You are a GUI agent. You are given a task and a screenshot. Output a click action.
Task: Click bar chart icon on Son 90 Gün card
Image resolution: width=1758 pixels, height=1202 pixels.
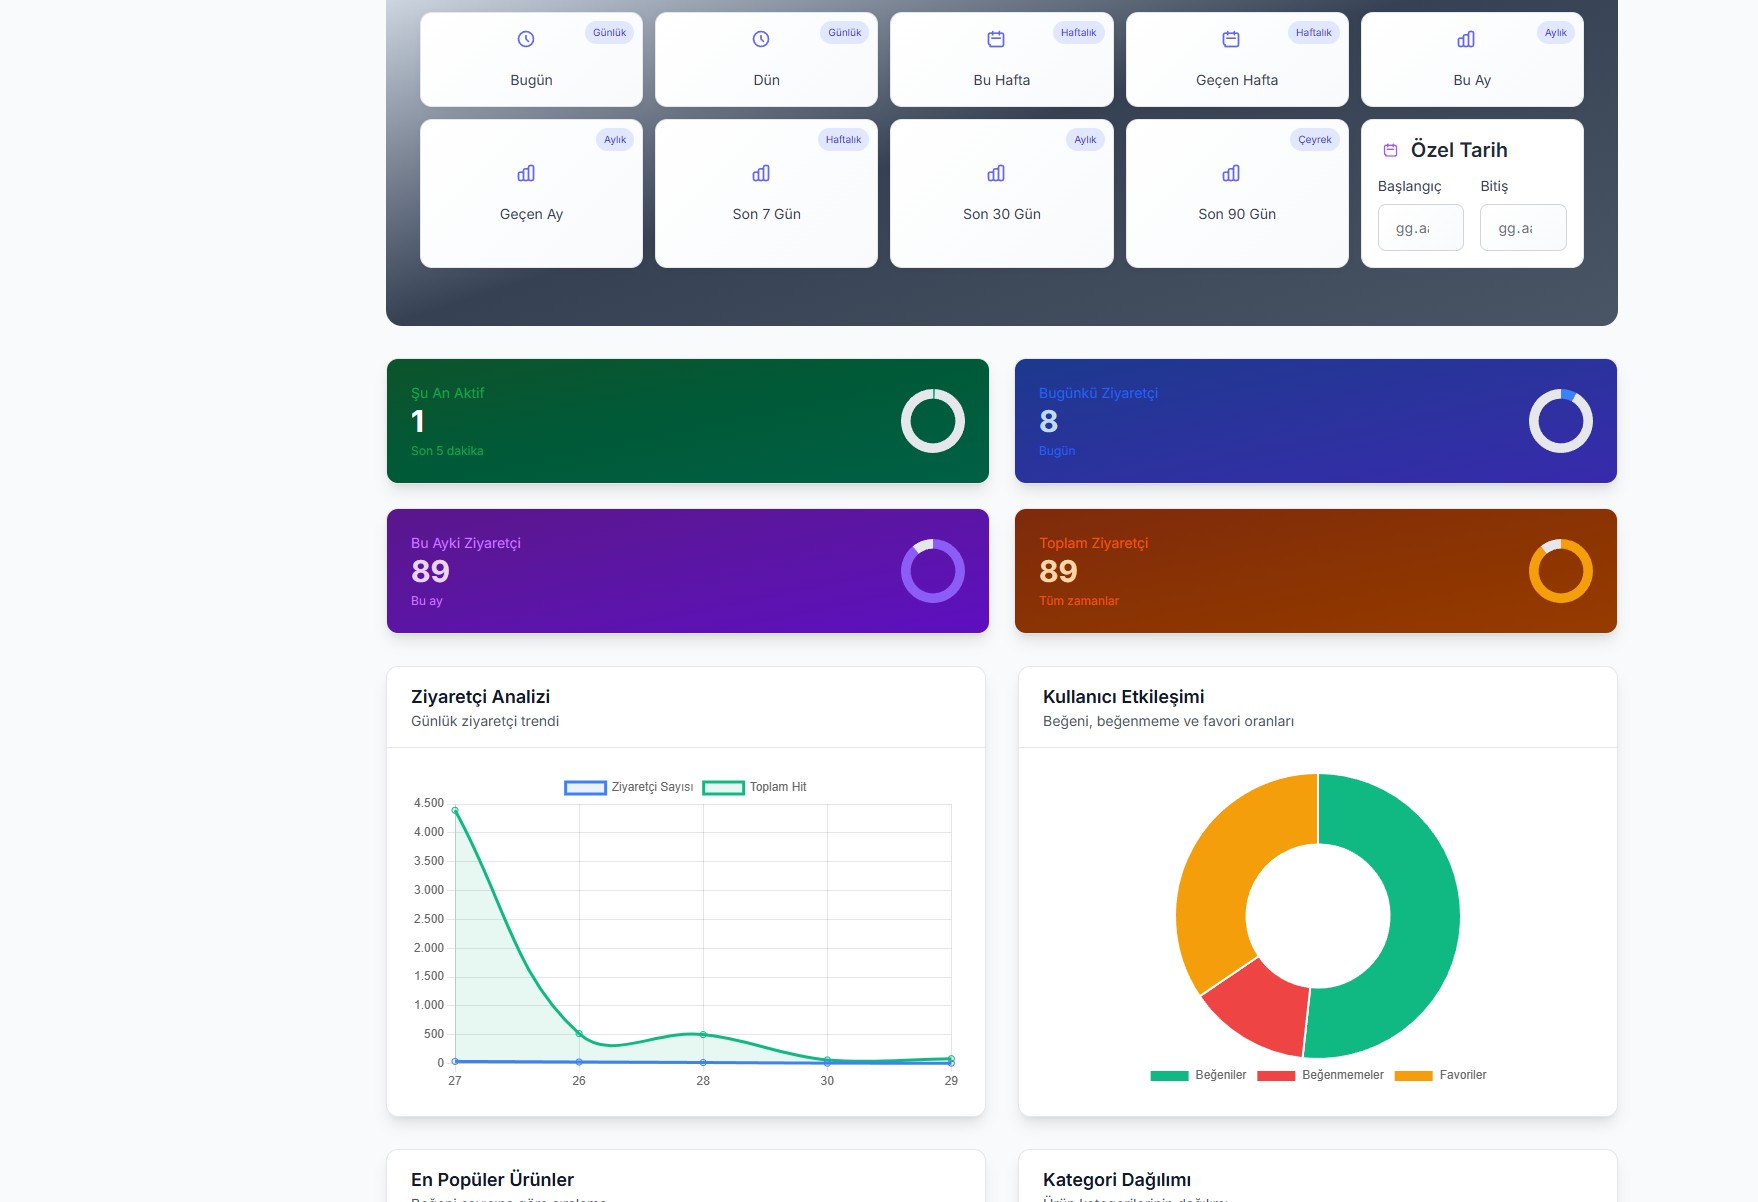click(x=1231, y=173)
